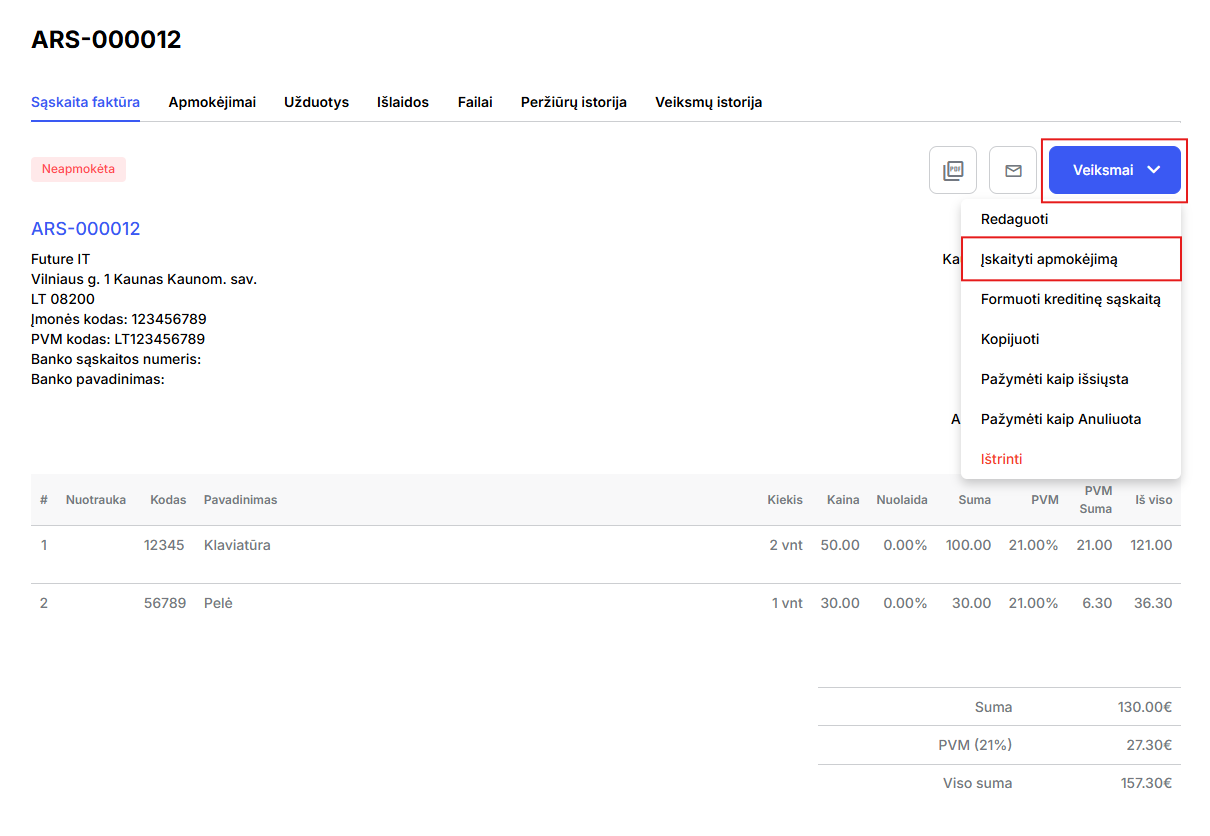
Task: Click the 27.30€ PVM value
Action: [x=1148, y=745]
